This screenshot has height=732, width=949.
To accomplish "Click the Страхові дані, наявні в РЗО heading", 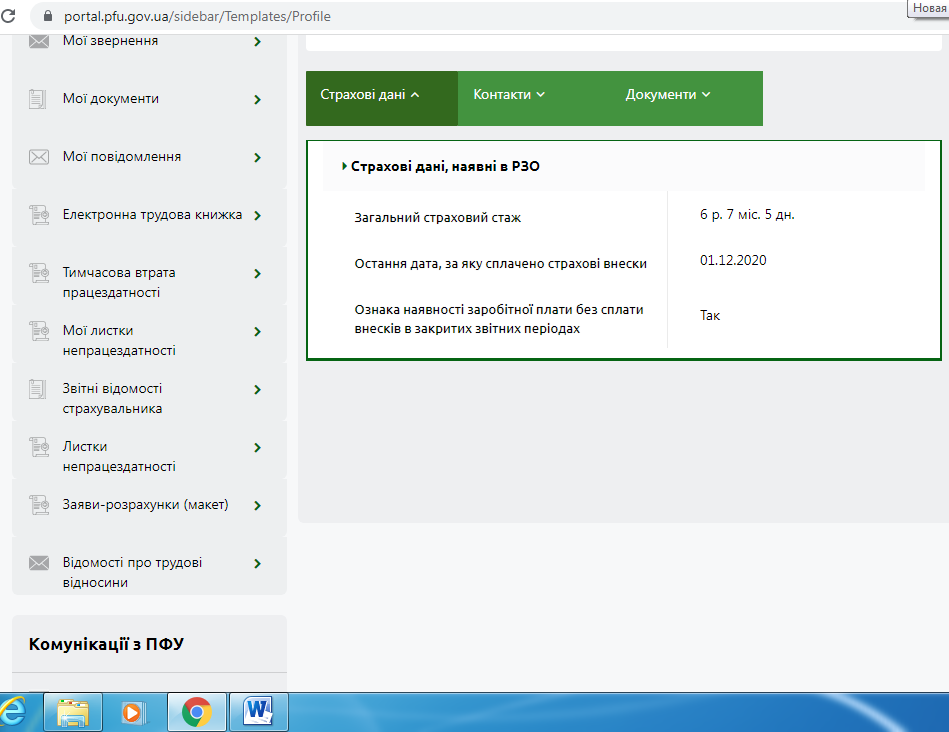I will coord(445,167).
